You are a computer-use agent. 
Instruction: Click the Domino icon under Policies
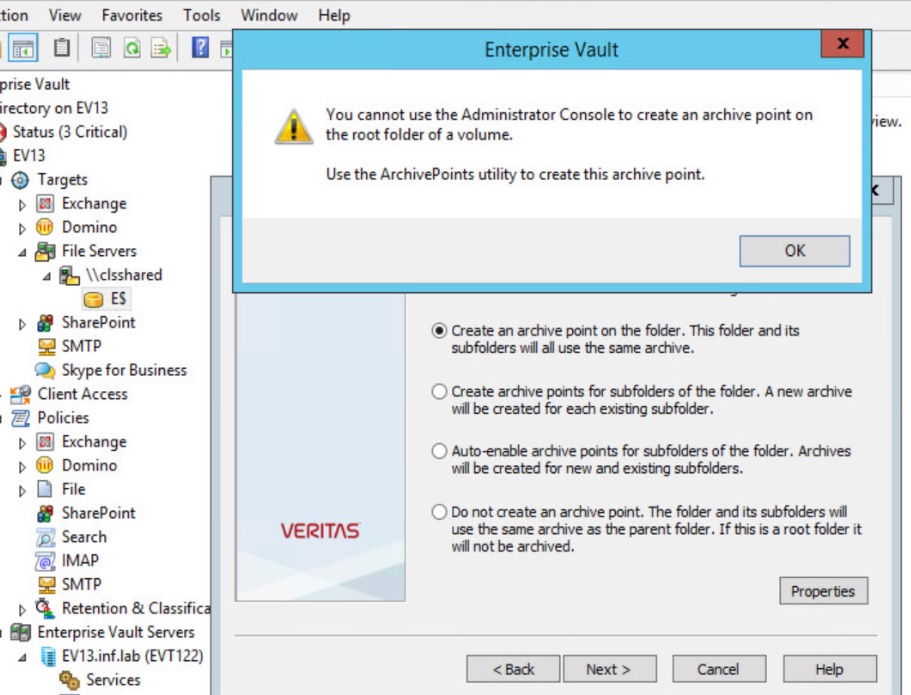pyautogui.click(x=45, y=465)
